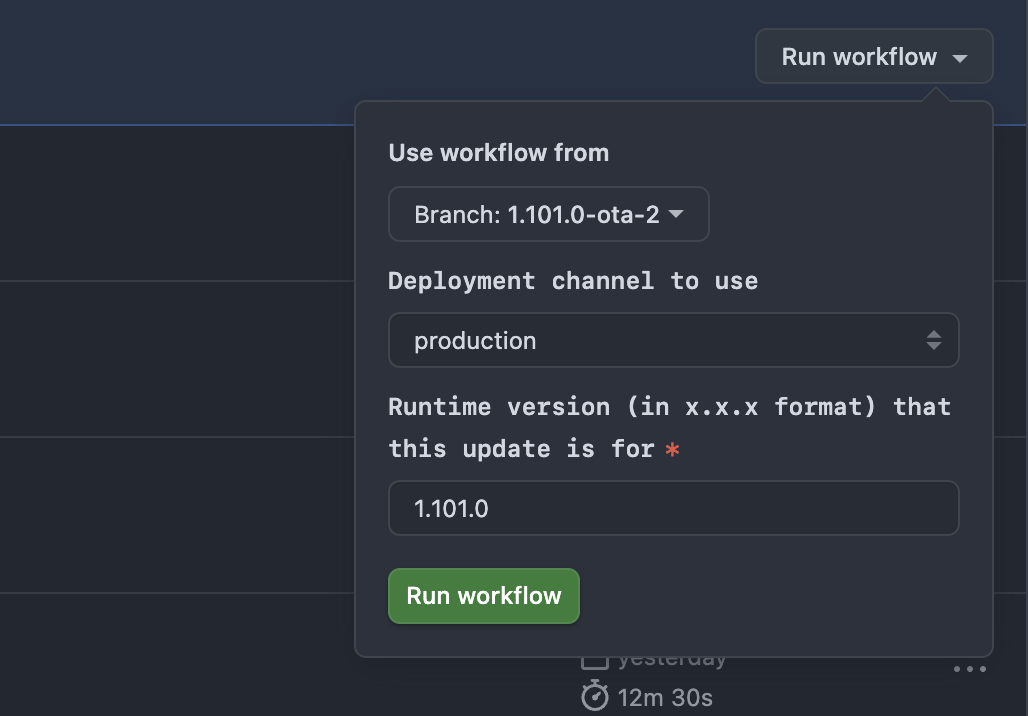
Task: Click the "production" channel value
Action: coord(476,340)
